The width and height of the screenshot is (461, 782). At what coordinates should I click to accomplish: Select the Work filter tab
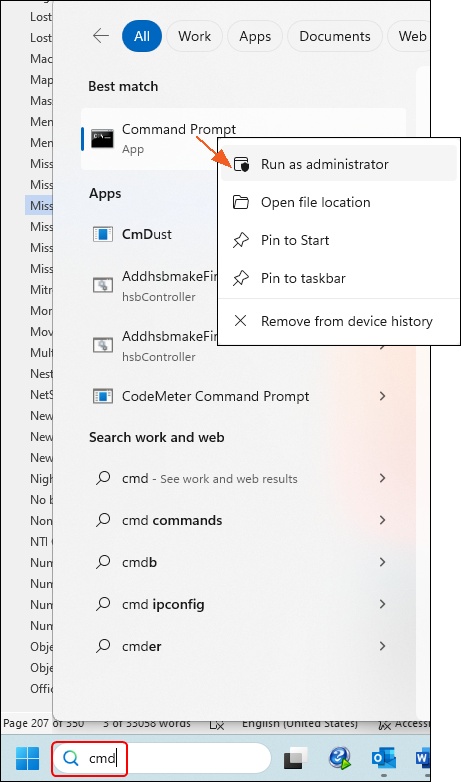coord(195,36)
